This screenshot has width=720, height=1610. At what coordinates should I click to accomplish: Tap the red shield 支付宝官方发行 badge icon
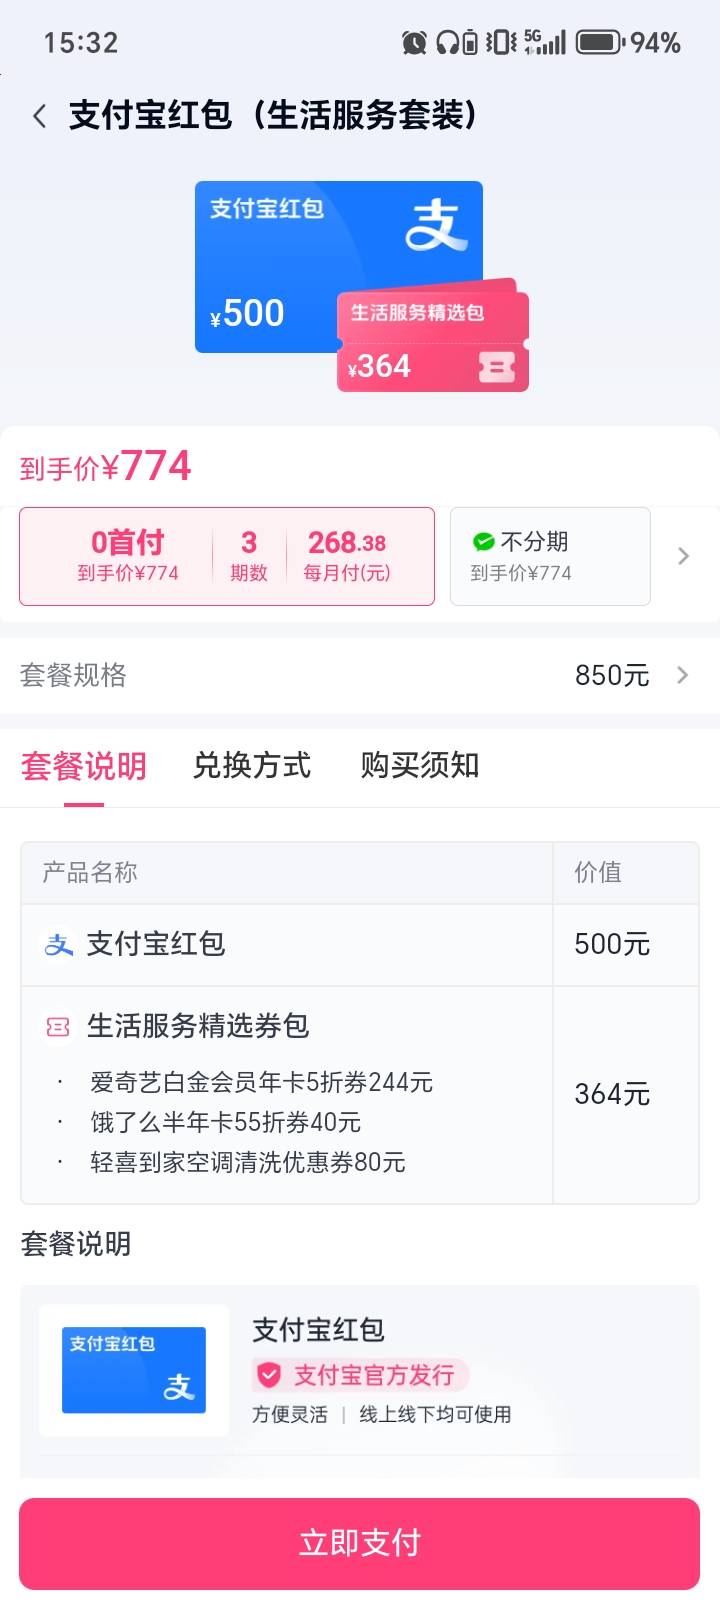coord(269,1375)
